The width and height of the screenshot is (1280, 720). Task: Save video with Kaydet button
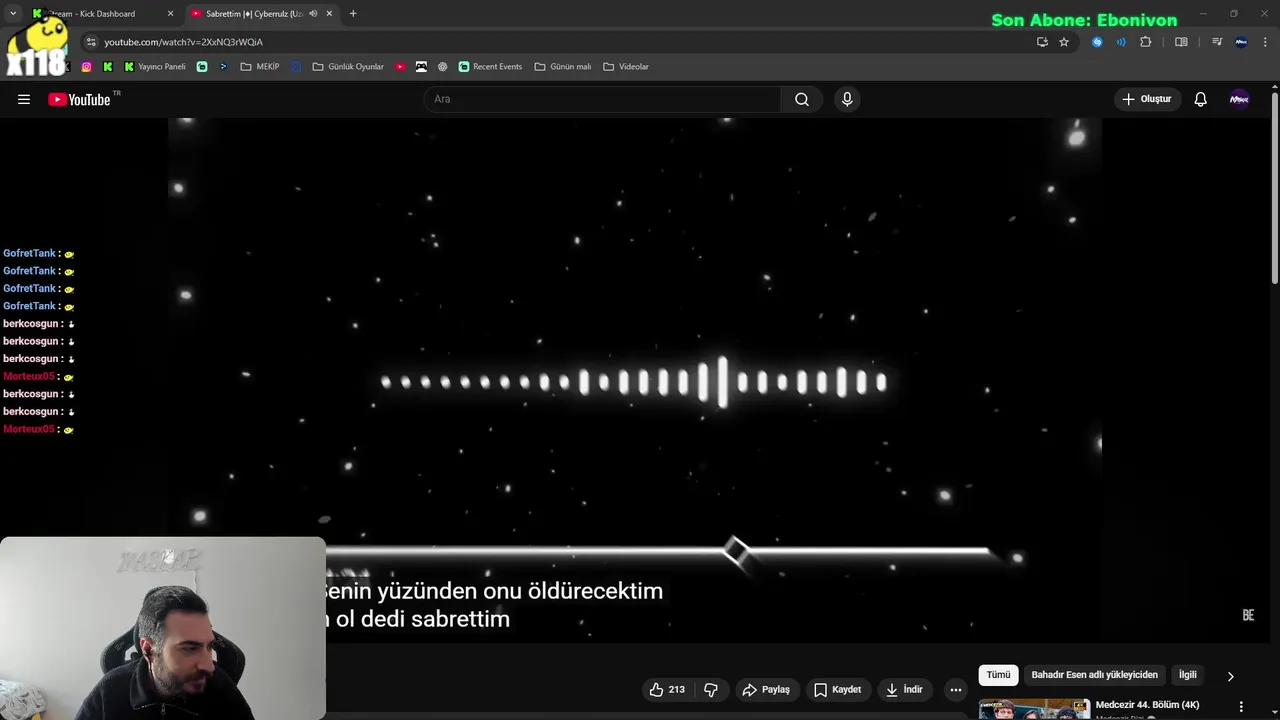coord(837,689)
